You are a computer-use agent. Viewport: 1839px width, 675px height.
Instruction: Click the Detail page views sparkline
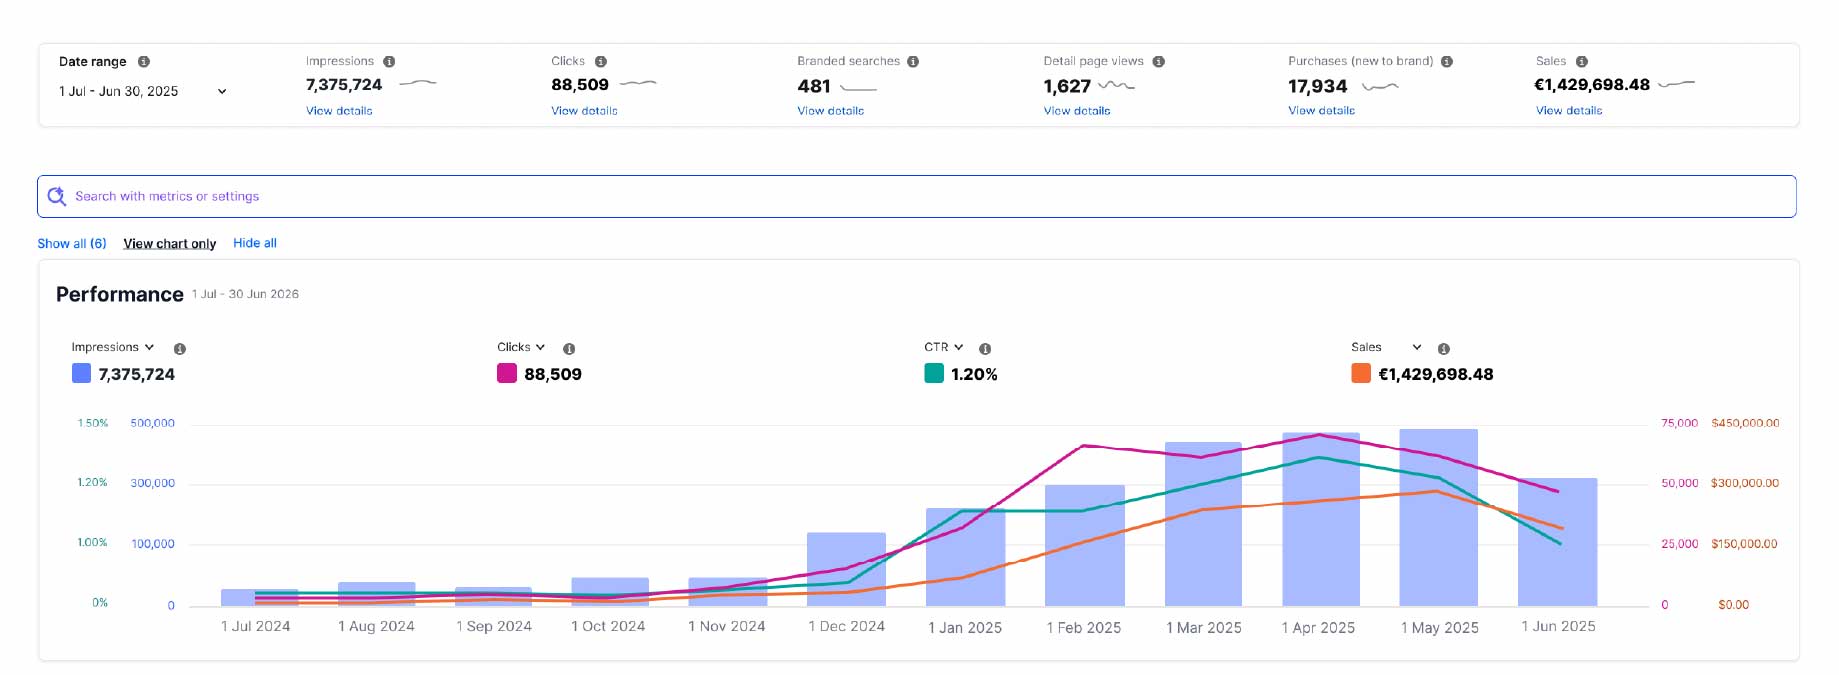[x=1117, y=86]
